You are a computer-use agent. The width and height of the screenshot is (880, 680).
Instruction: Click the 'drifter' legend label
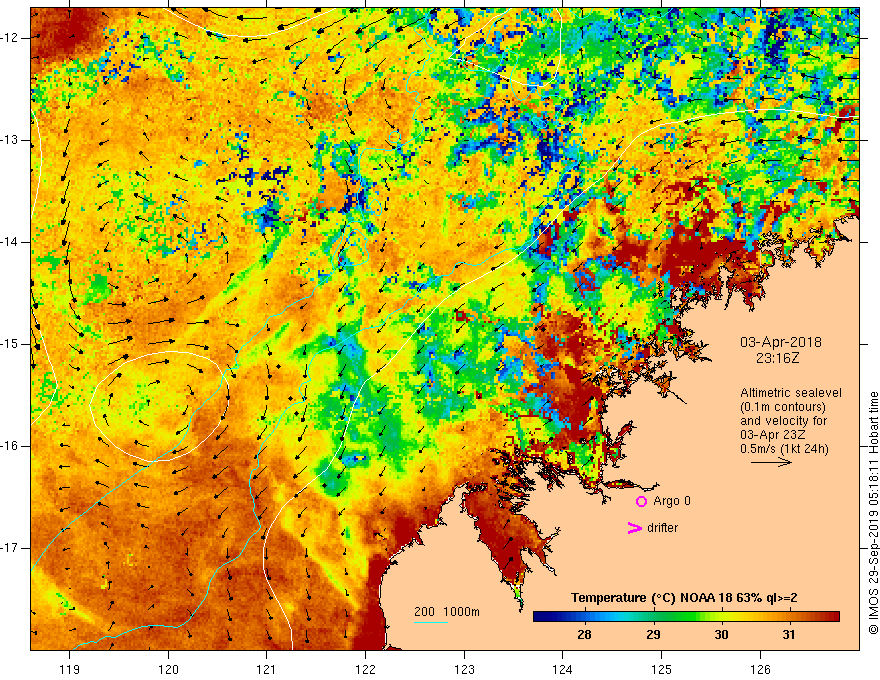[x=662, y=528]
